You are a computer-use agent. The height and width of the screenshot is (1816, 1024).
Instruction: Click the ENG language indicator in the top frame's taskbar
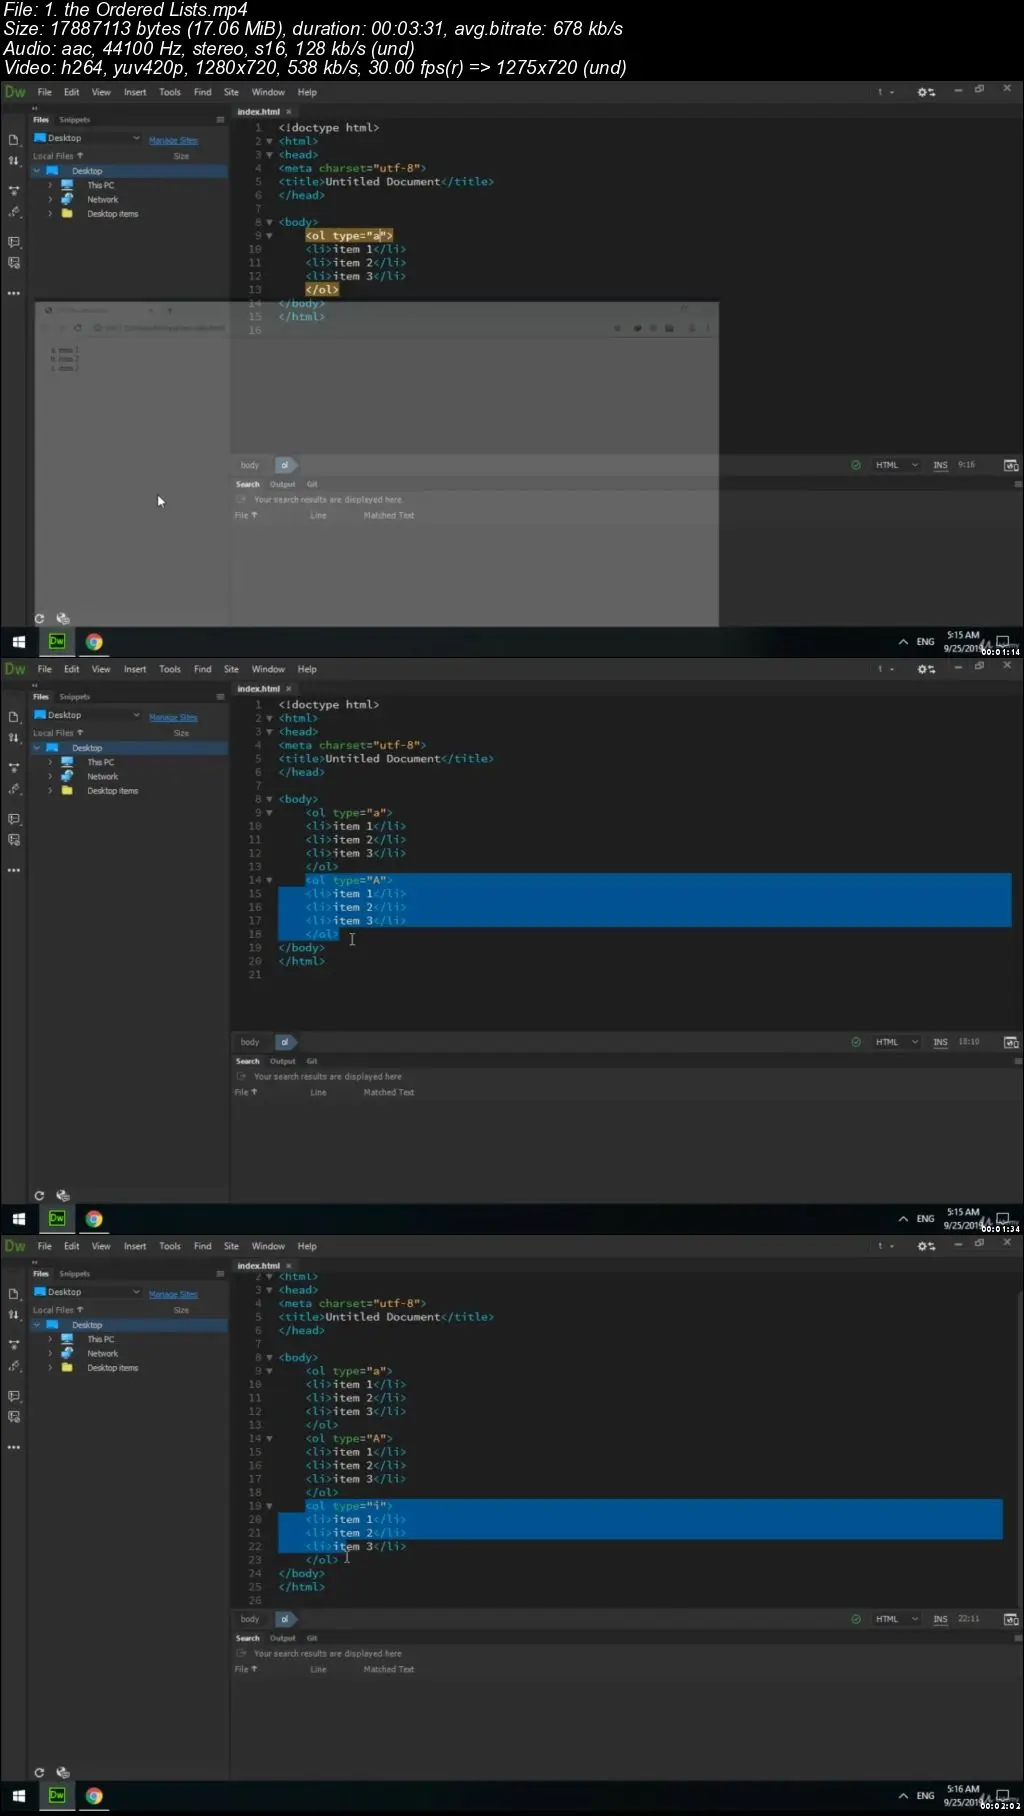pos(925,642)
